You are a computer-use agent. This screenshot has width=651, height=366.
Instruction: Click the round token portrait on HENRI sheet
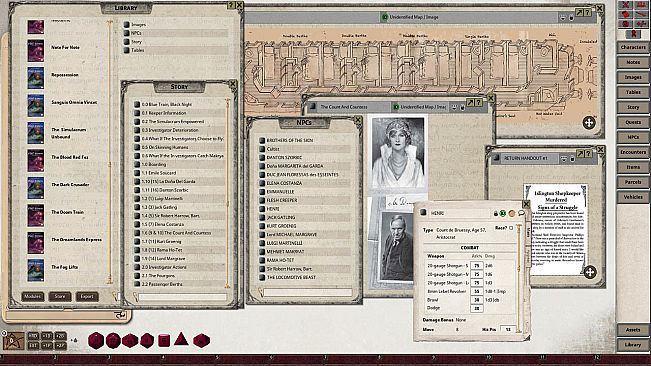pyautogui.click(x=512, y=213)
